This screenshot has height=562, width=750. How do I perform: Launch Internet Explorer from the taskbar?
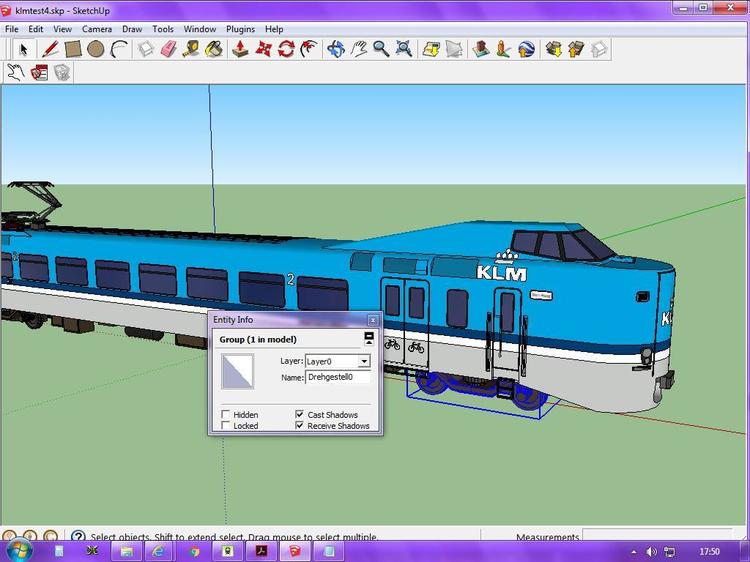click(159, 551)
